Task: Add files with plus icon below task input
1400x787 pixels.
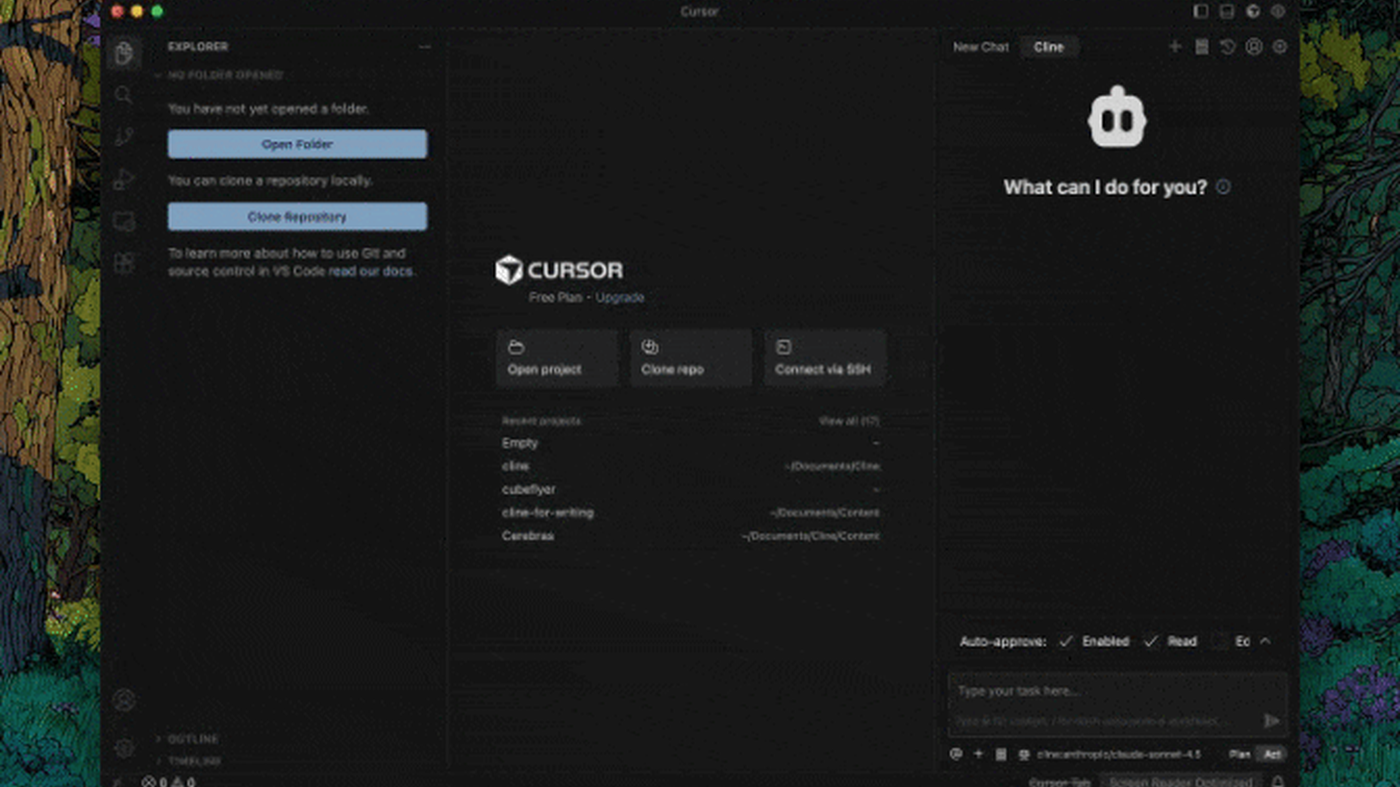Action: click(979, 755)
